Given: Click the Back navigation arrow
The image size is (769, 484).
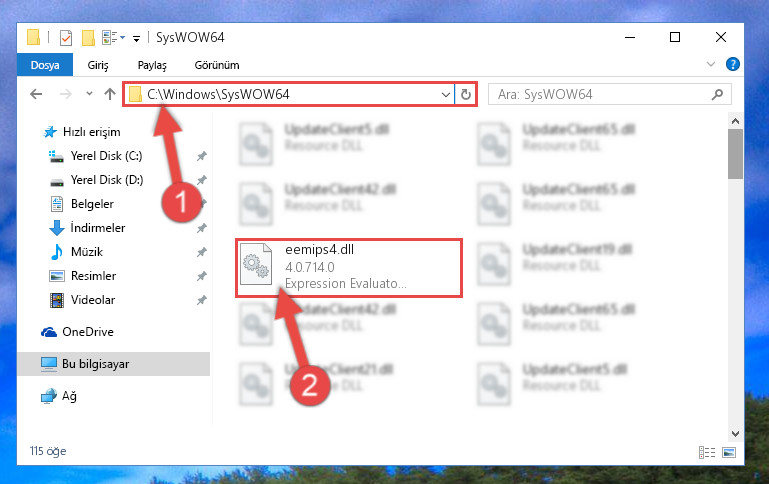Looking at the screenshot, I should point(36,94).
